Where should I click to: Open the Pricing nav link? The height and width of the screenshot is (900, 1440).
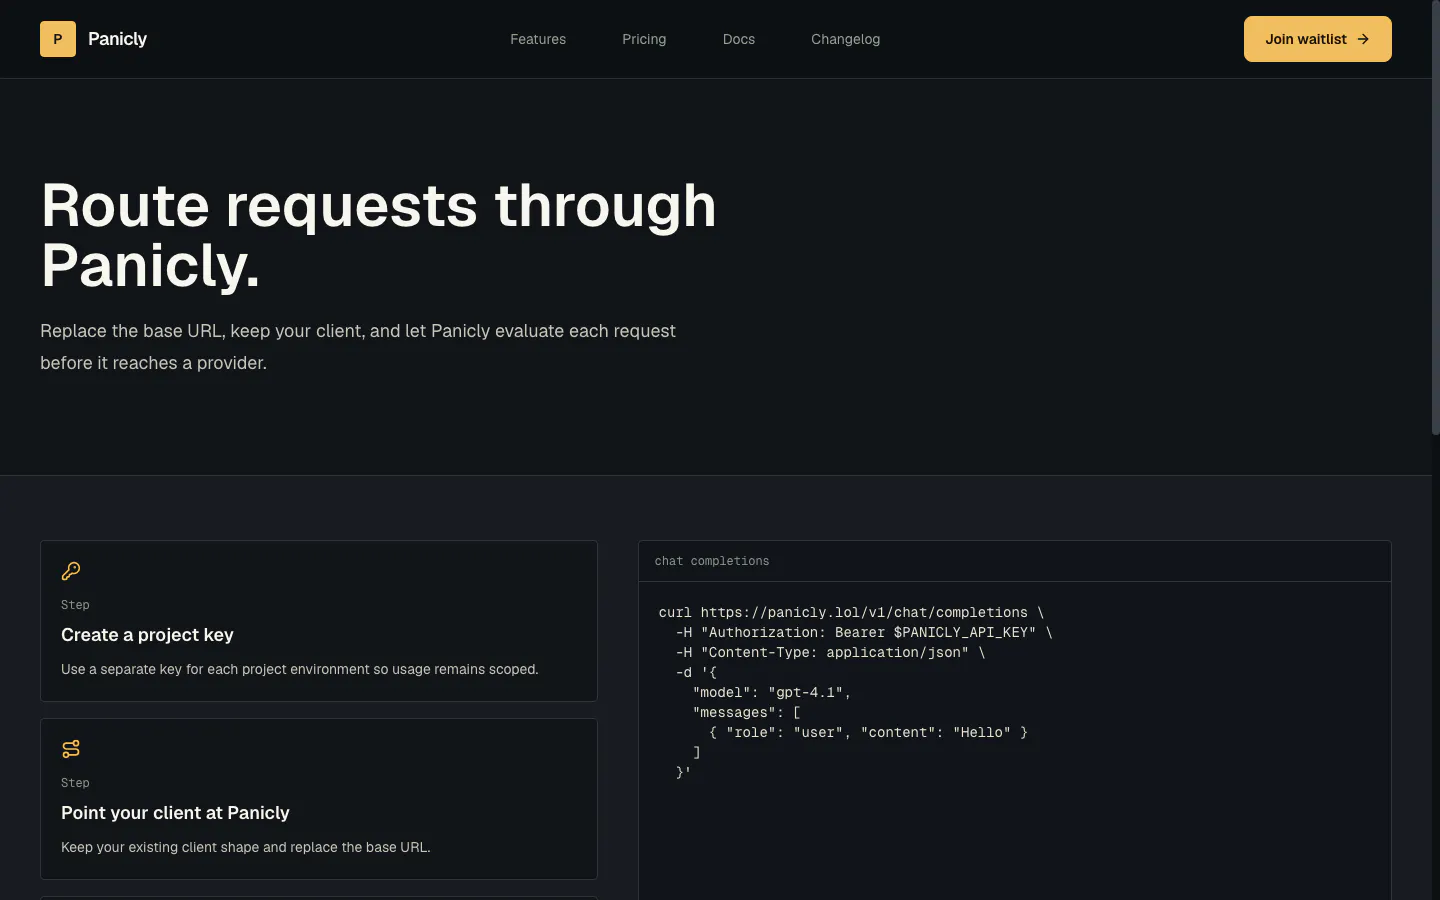click(x=644, y=39)
